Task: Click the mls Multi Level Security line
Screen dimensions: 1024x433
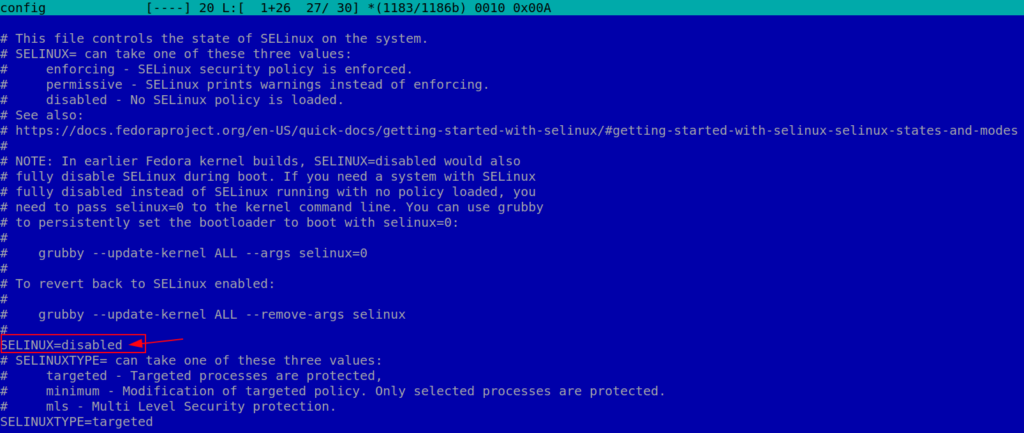Action: point(190,406)
